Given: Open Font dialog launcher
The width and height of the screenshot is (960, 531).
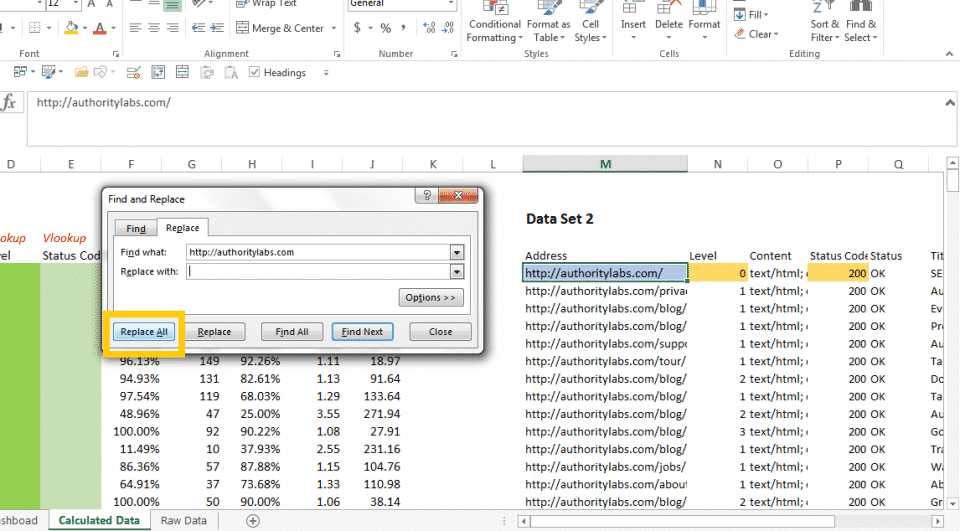Looking at the screenshot, I should point(116,54).
